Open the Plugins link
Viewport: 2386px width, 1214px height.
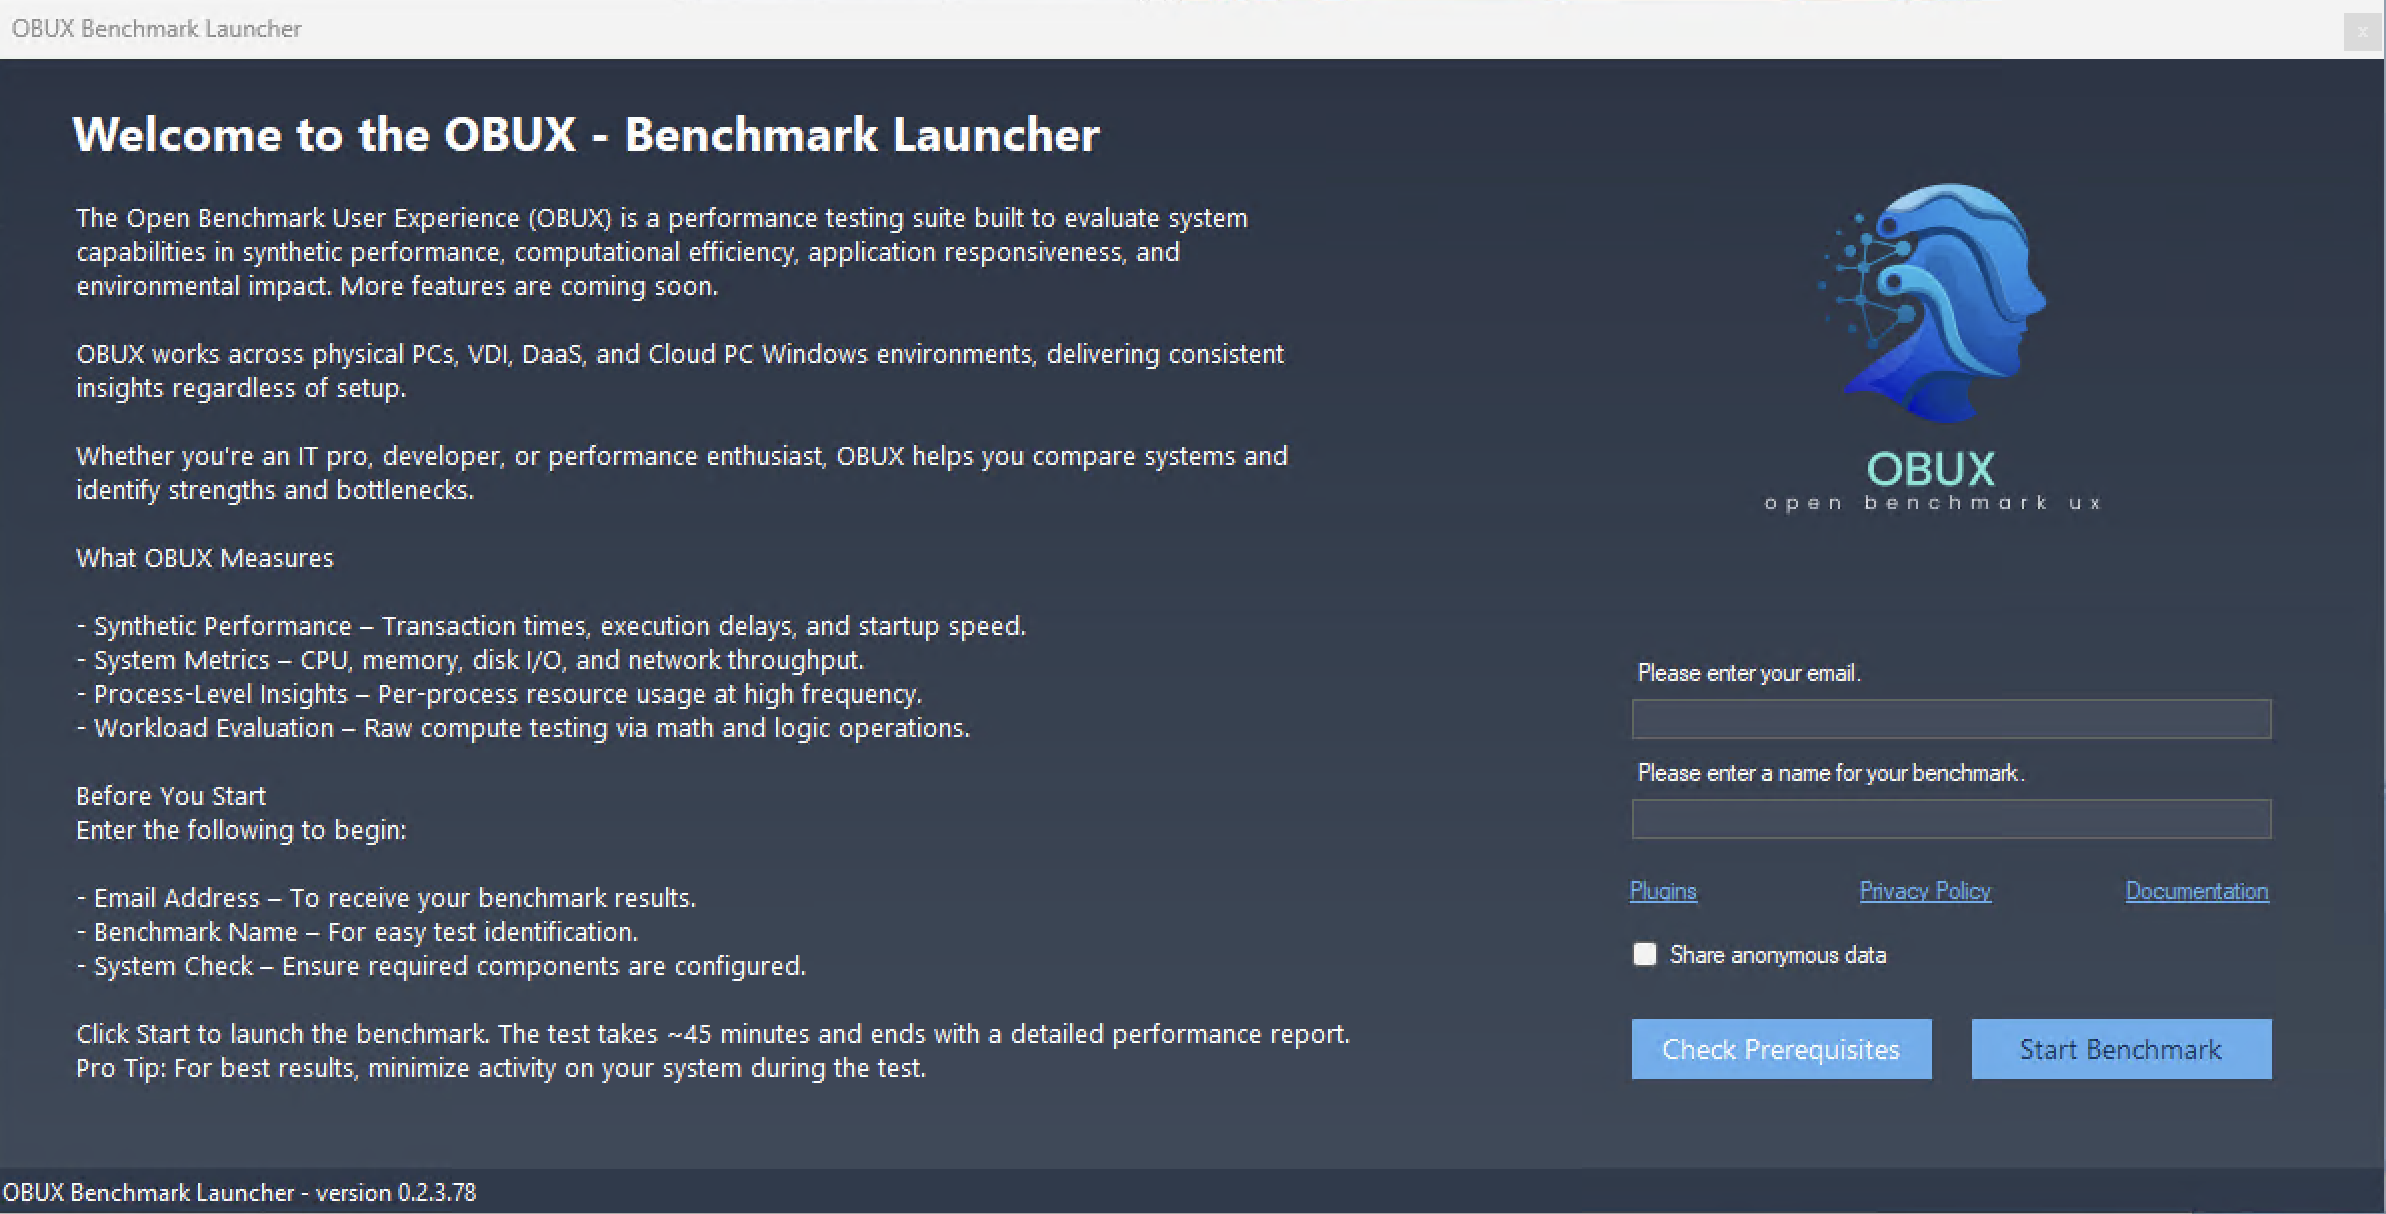click(x=1662, y=891)
